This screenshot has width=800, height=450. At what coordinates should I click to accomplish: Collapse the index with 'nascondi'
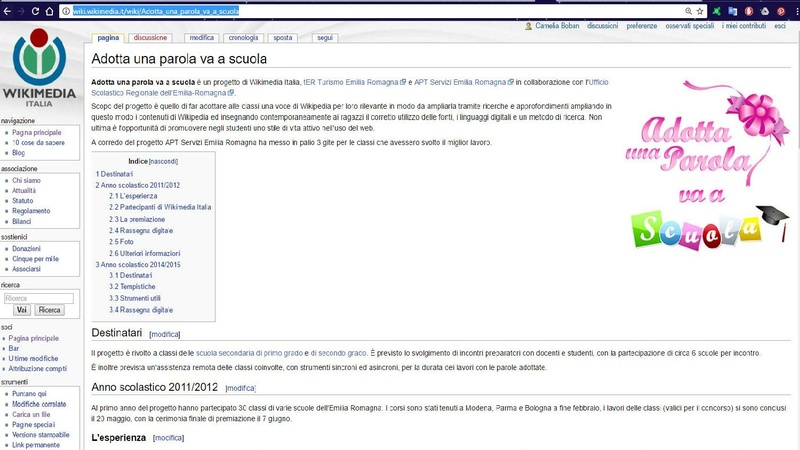[x=163, y=161]
